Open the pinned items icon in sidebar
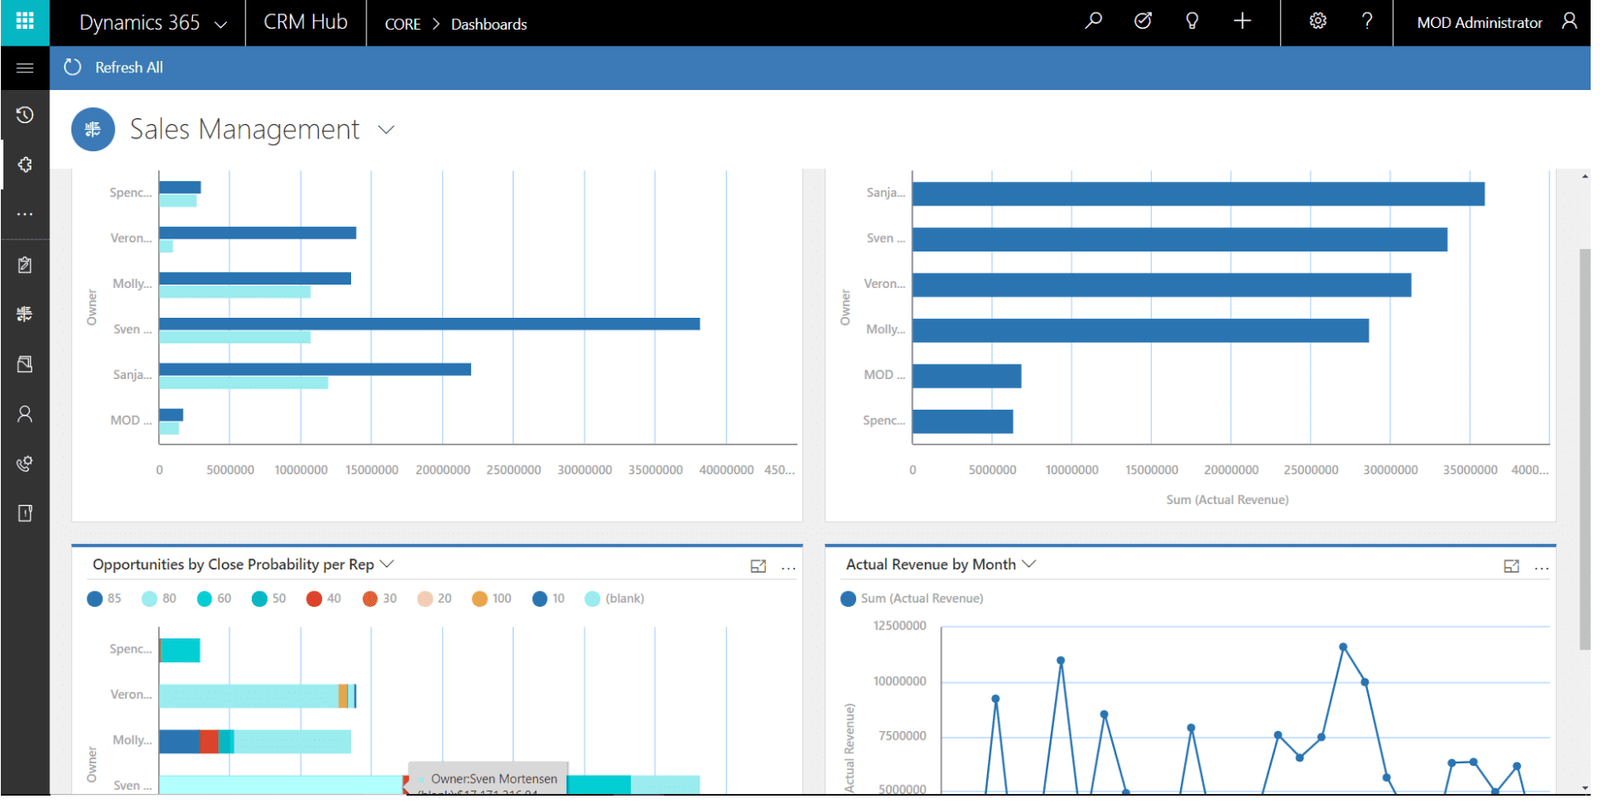Screen dimensions: 1600x804 (25, 165)
